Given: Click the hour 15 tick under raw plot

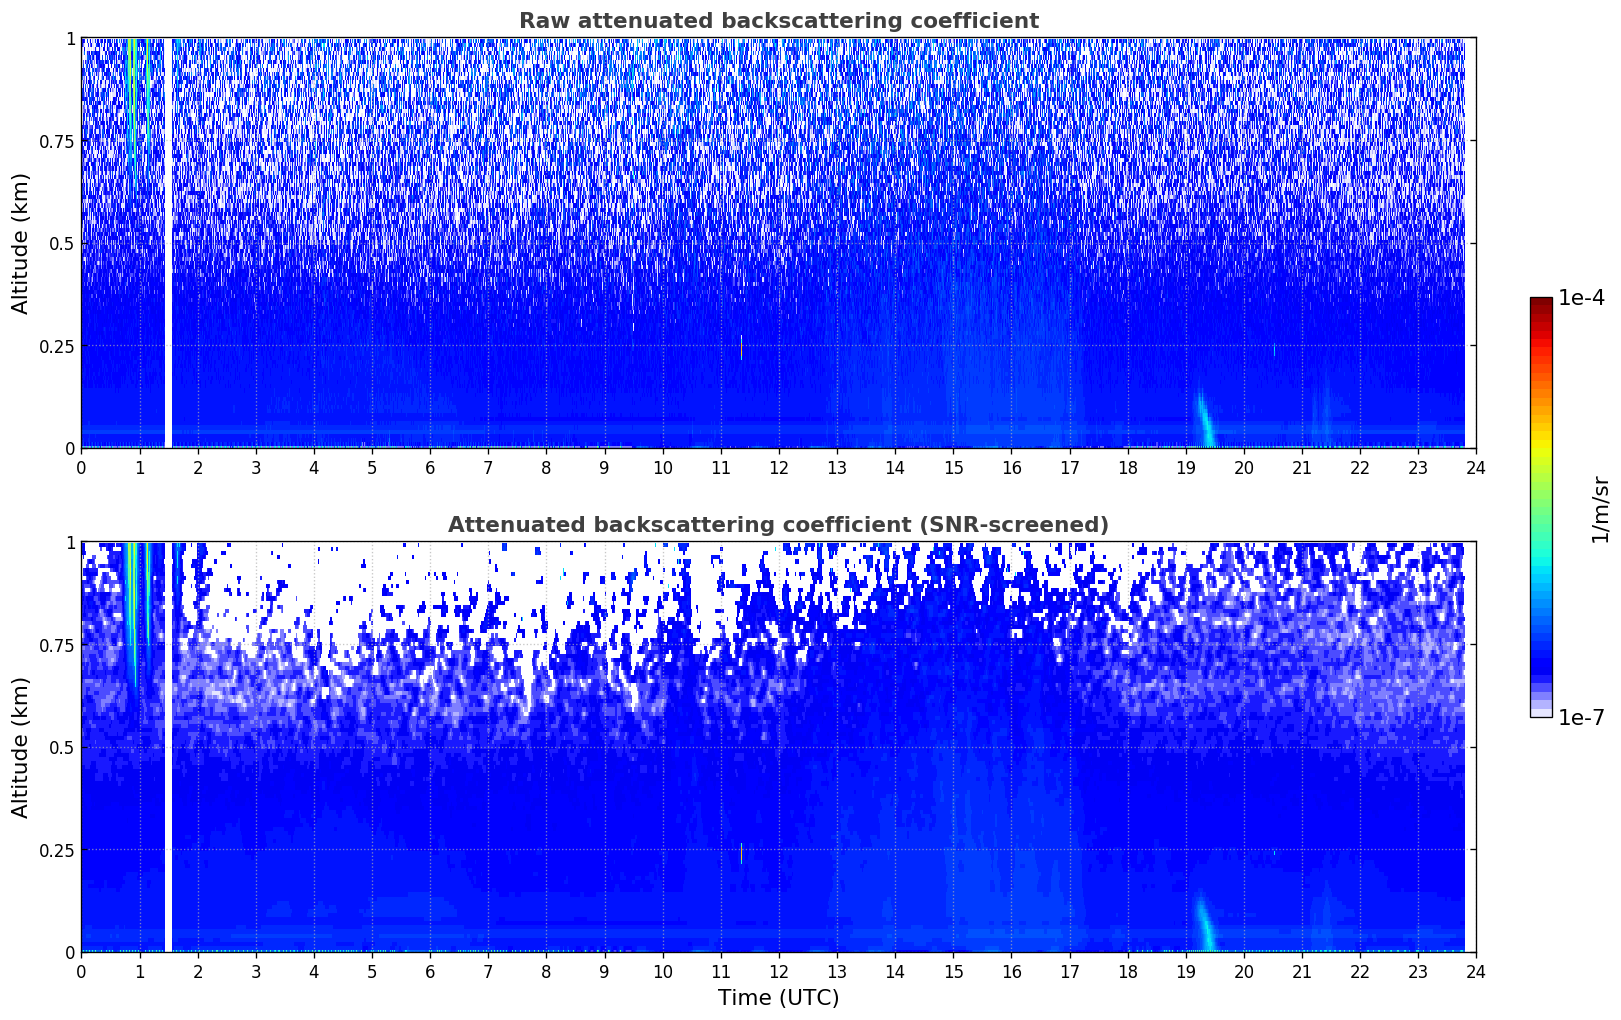Looking at the screenshot, I should 953,467.
